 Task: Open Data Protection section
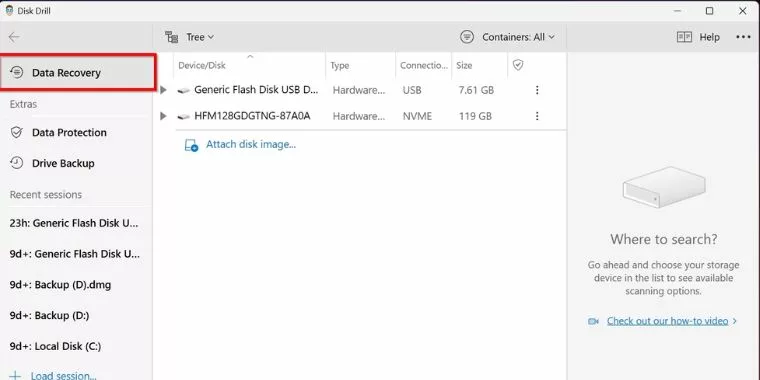coord(76,133)
